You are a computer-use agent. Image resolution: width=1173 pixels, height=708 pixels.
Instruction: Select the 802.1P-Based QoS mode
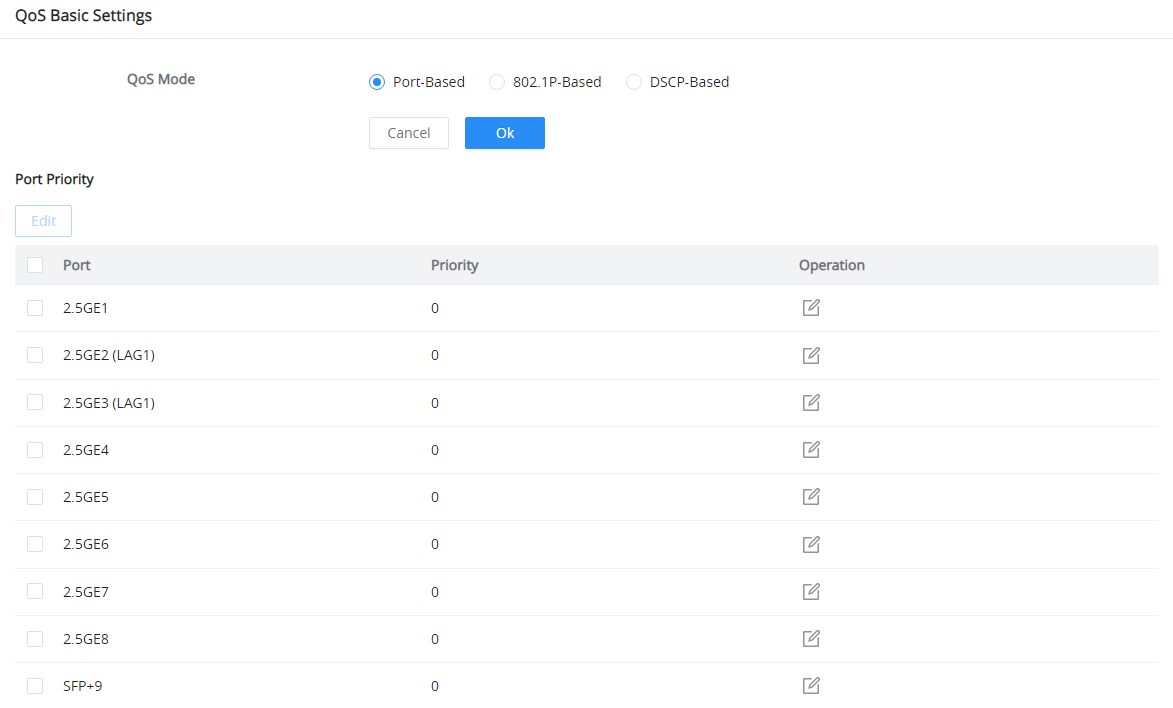pos(497,82)
